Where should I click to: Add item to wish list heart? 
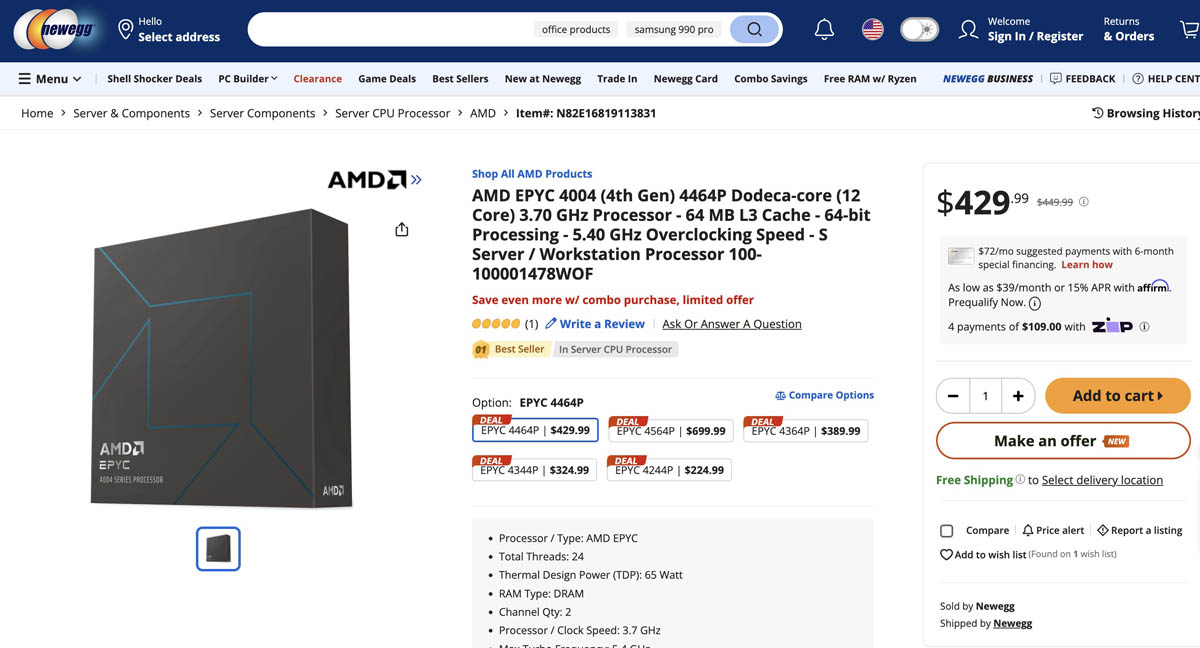[946, 555]
